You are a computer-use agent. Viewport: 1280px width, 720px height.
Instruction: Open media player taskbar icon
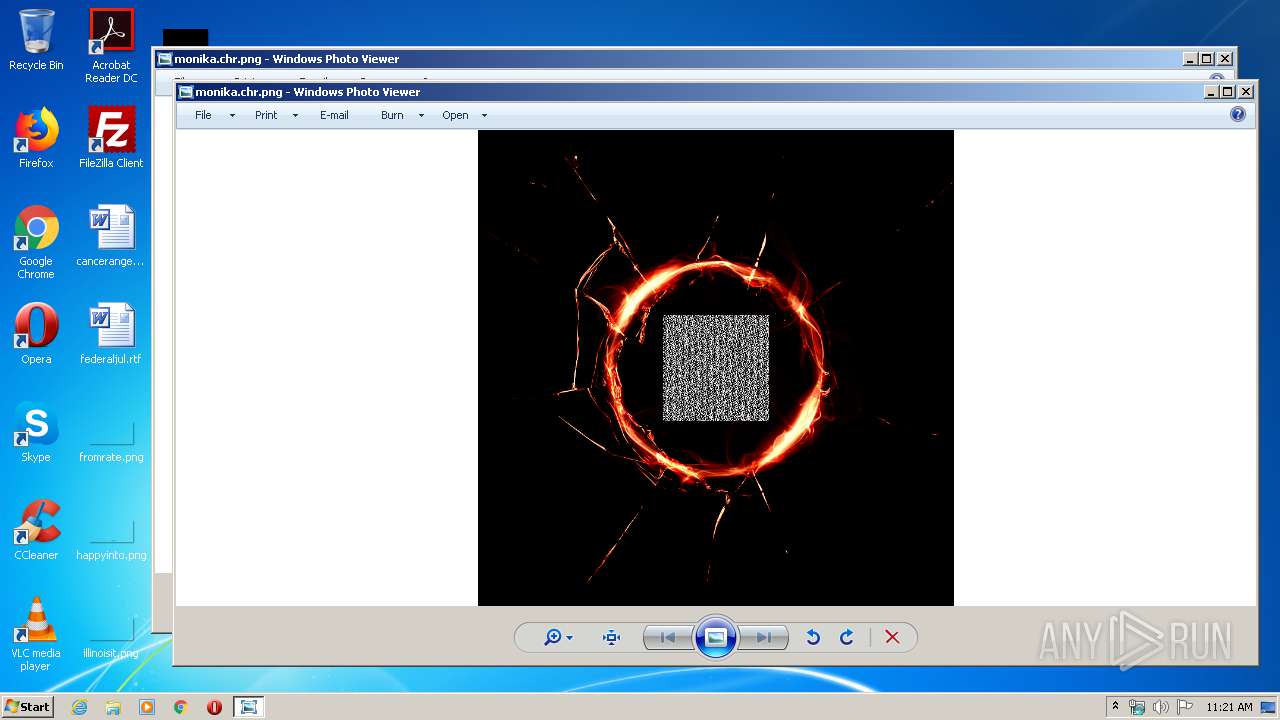147,707
